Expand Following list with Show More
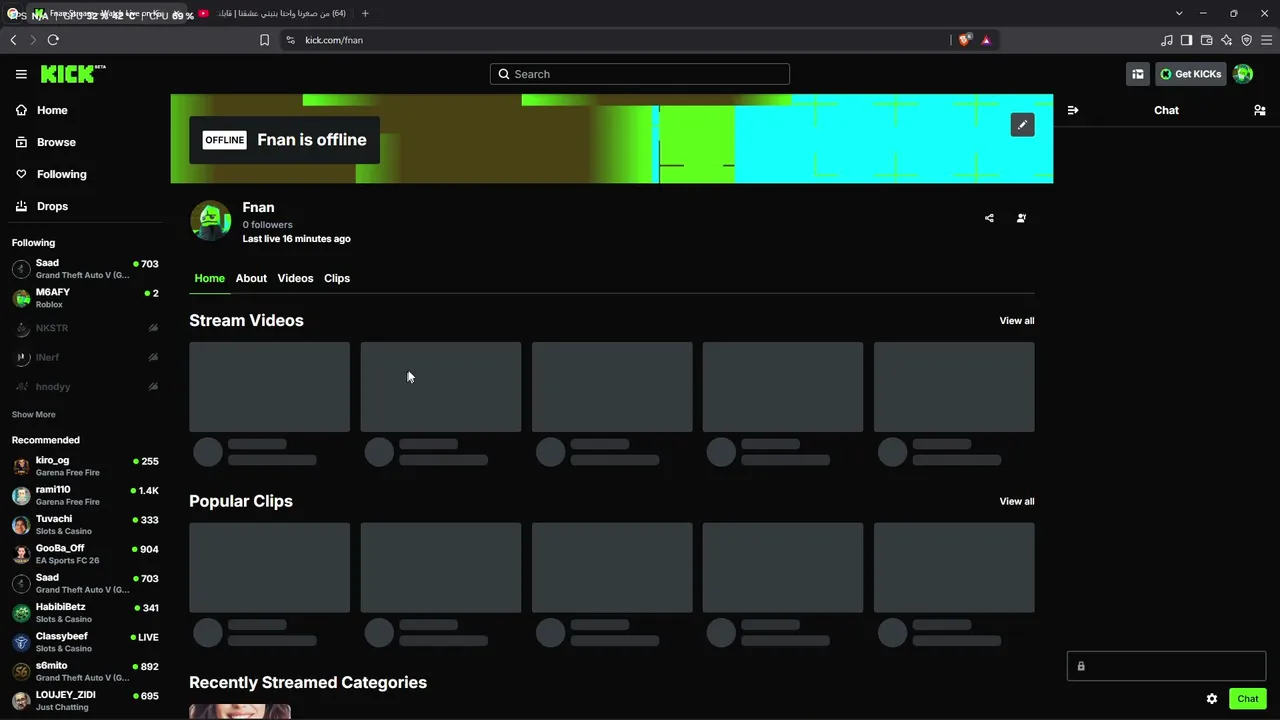1280x720 pixels. coord(34,414)
